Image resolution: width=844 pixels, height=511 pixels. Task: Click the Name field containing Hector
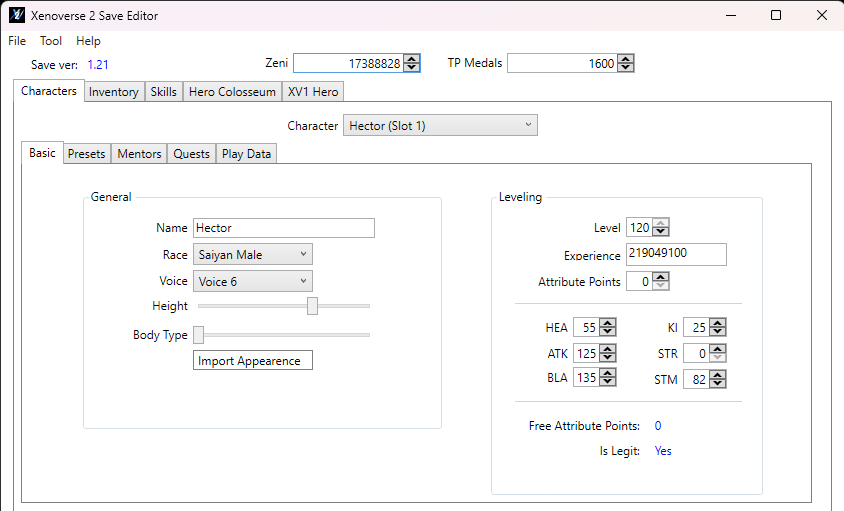coord(283,228)
